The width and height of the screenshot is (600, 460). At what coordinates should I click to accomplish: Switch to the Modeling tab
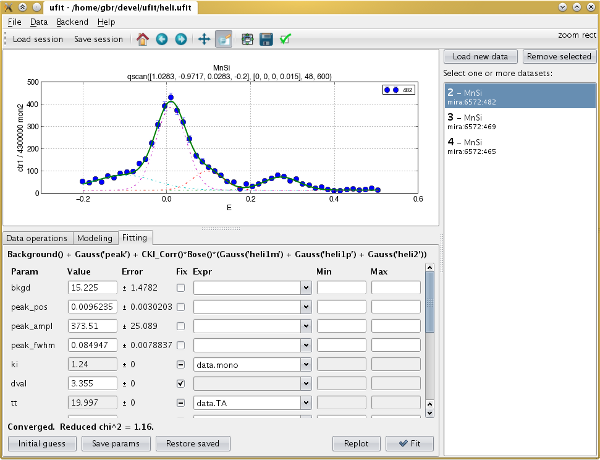[x=95, y=238]
